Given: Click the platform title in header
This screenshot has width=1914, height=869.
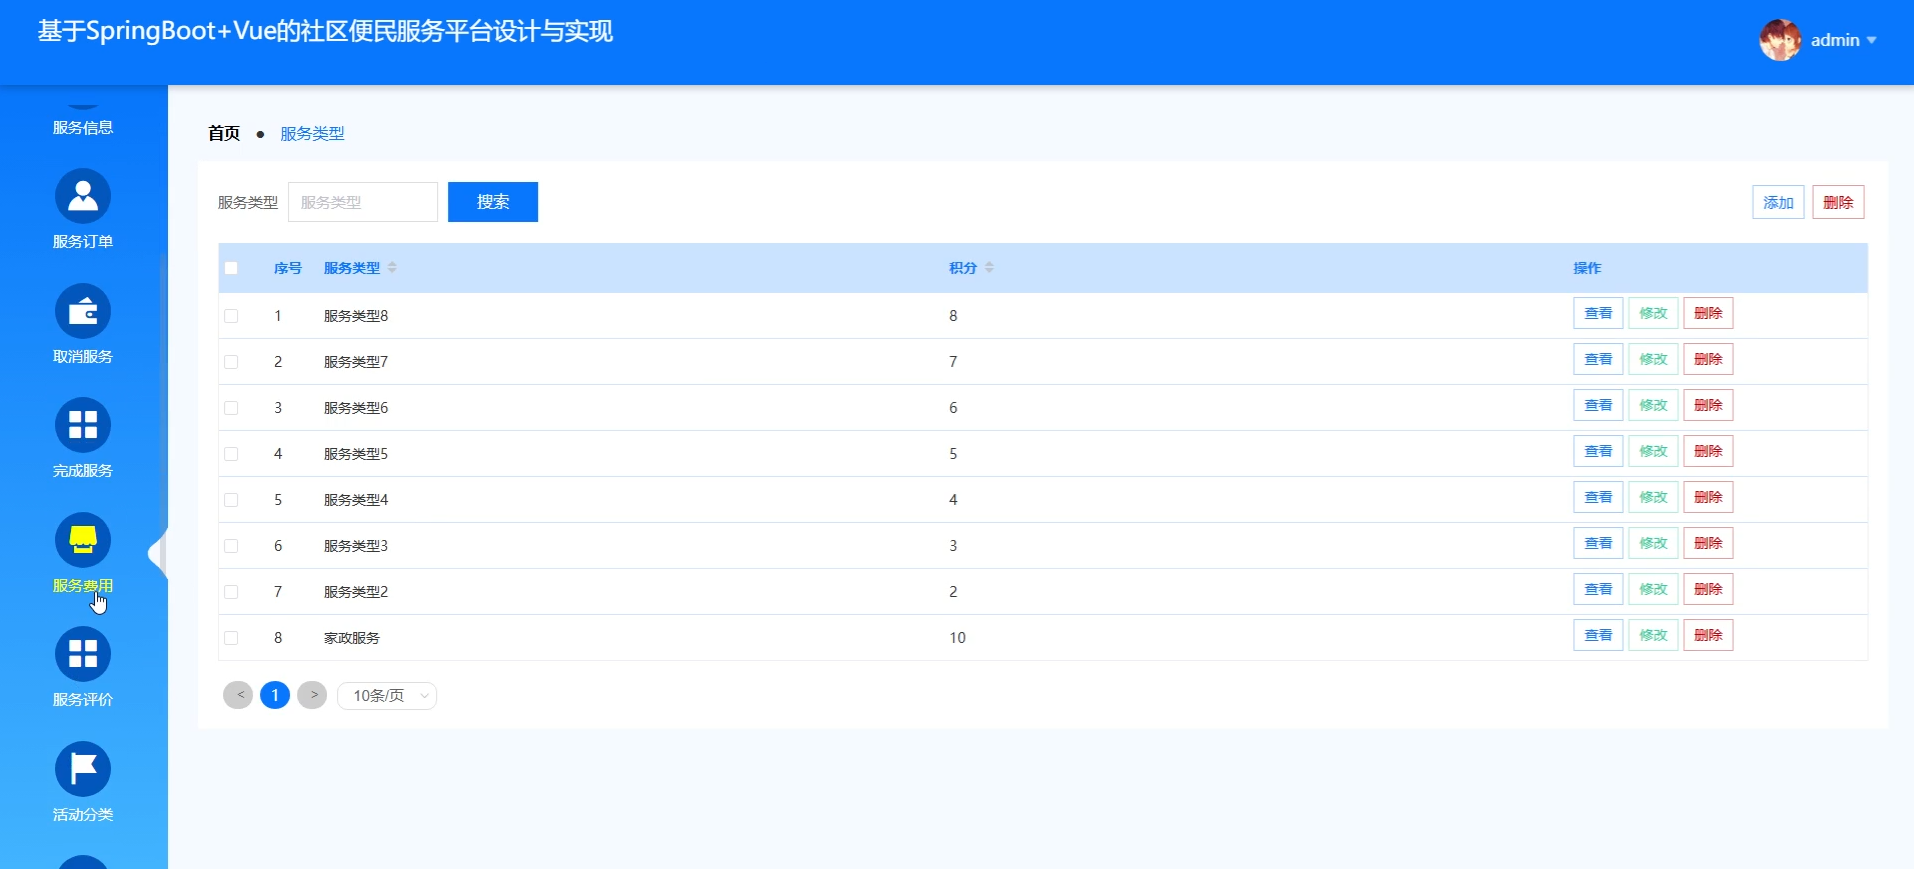Looking at the screenshot, I should point(325,31).
